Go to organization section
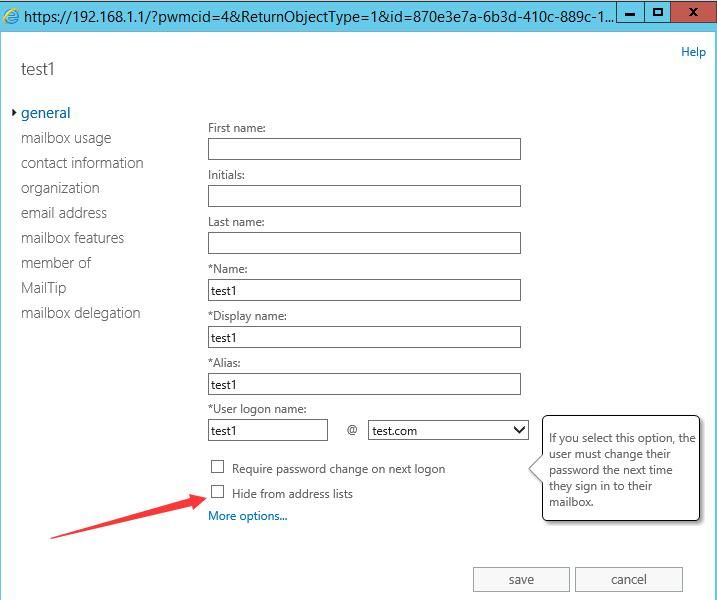 [x=60, y=188]
